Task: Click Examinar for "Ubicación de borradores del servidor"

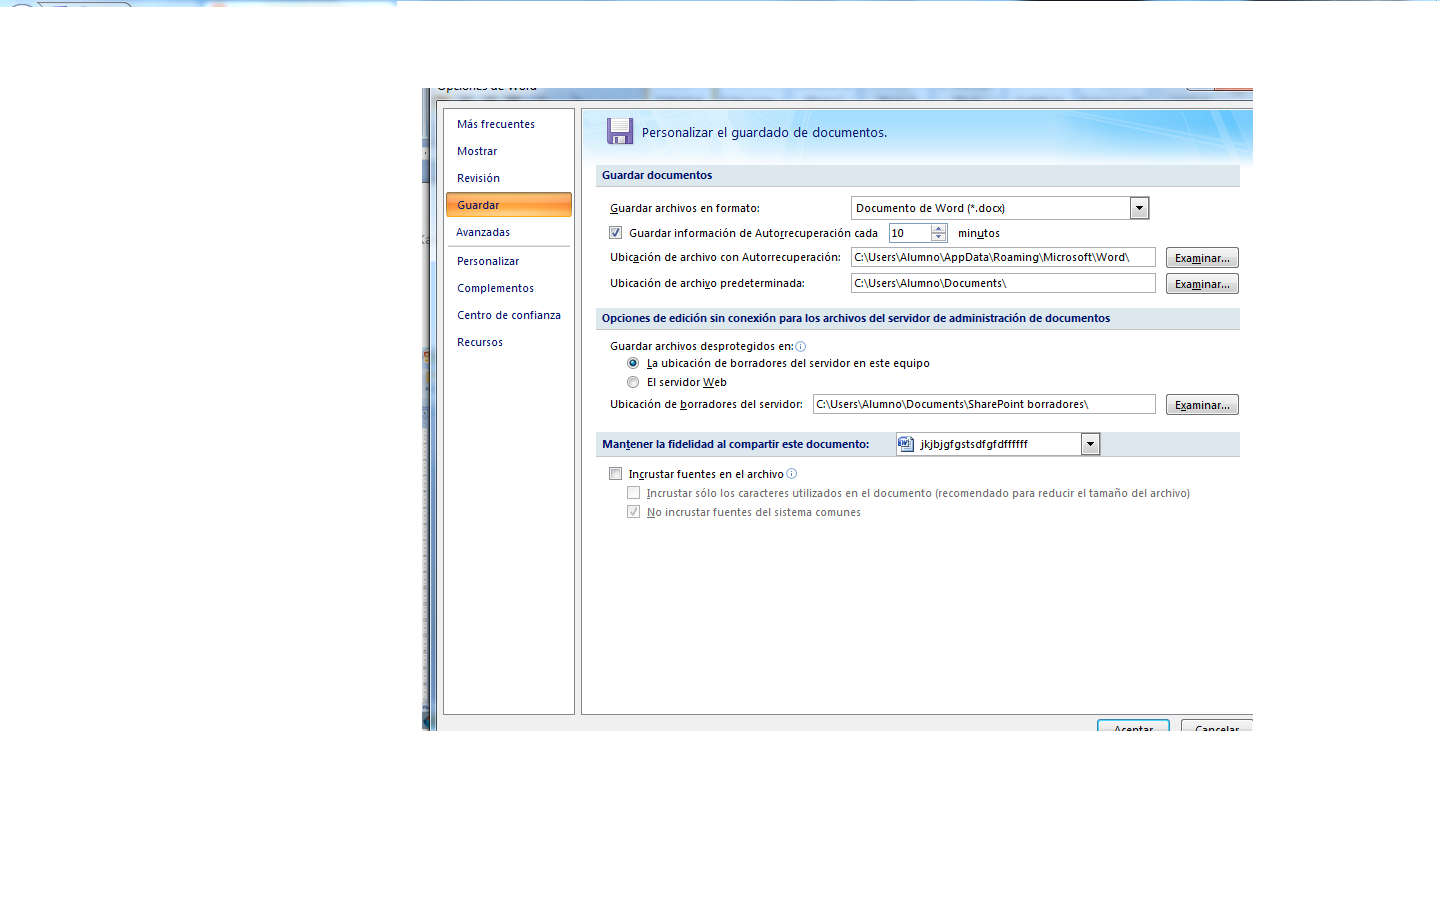Action: tap(1201, 404)
